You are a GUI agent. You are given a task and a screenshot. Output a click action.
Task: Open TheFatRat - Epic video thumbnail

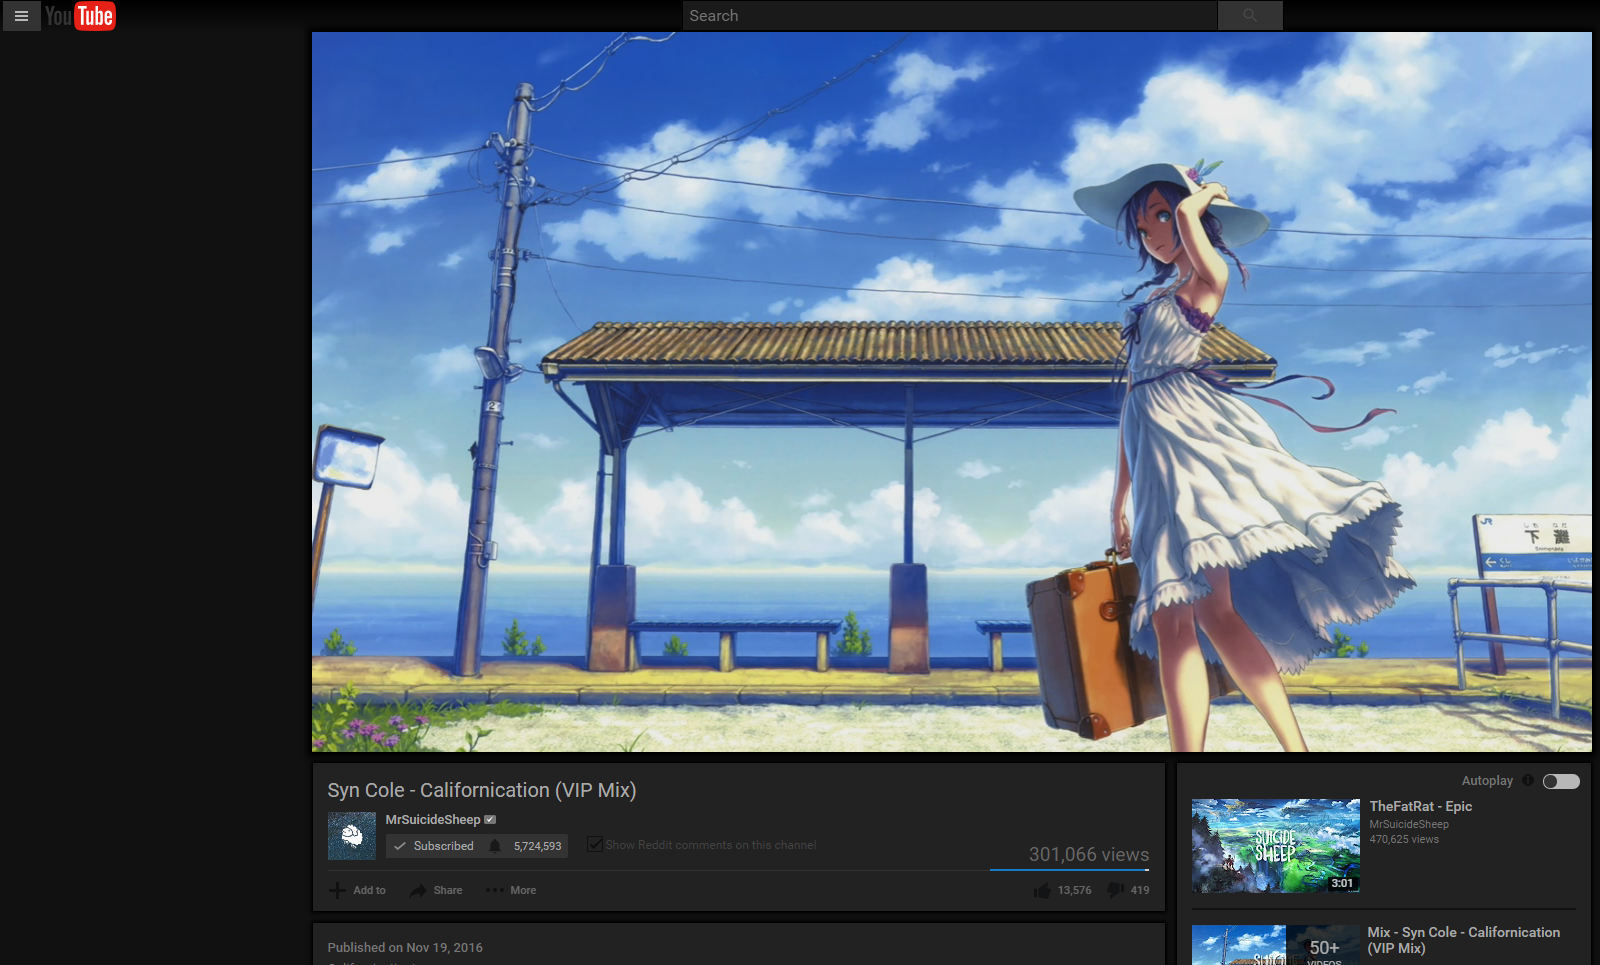pos(1275,846)
